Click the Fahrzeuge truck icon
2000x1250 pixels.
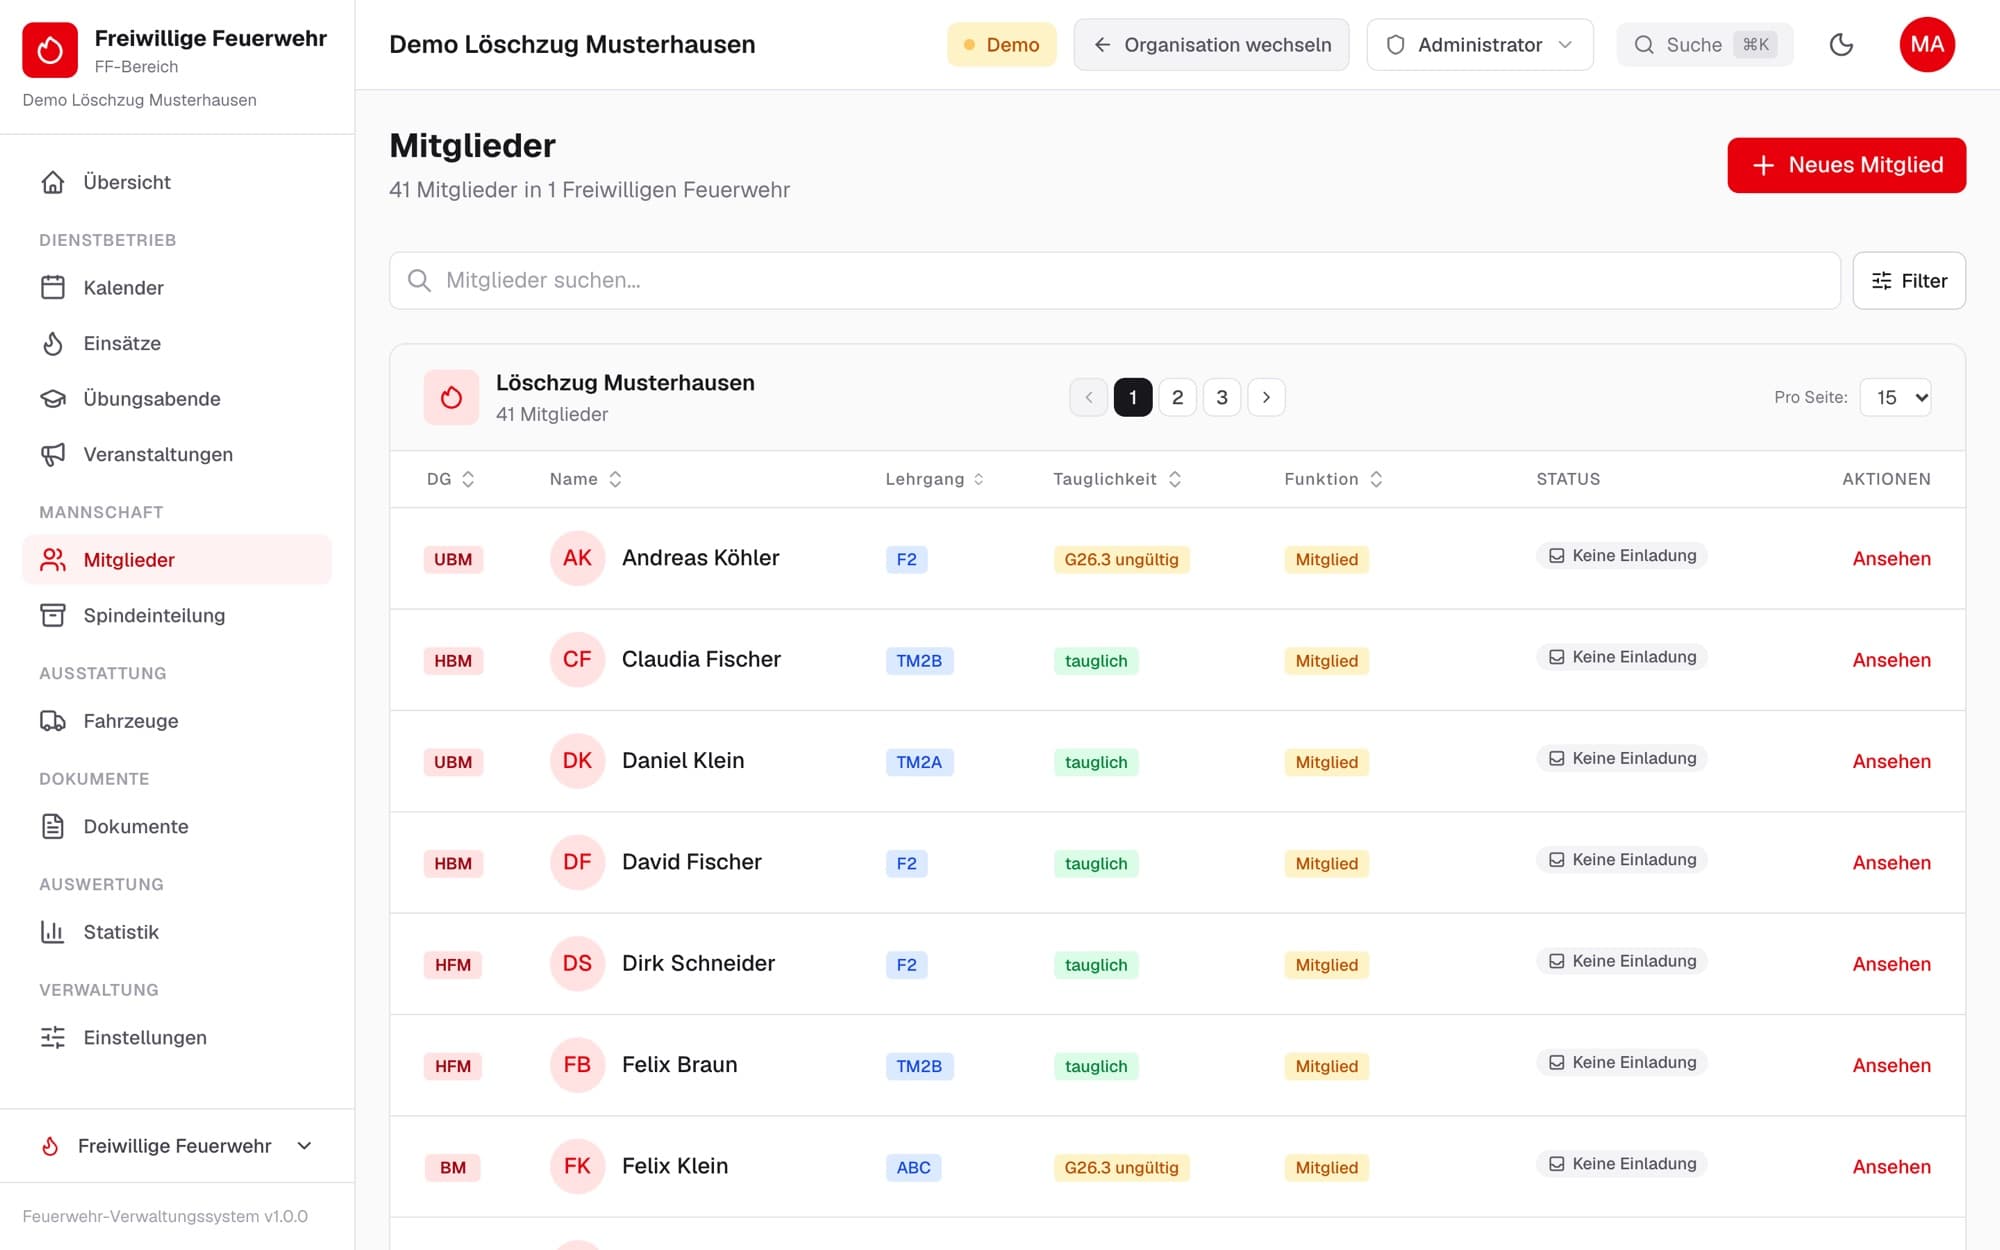pos(53,721)
